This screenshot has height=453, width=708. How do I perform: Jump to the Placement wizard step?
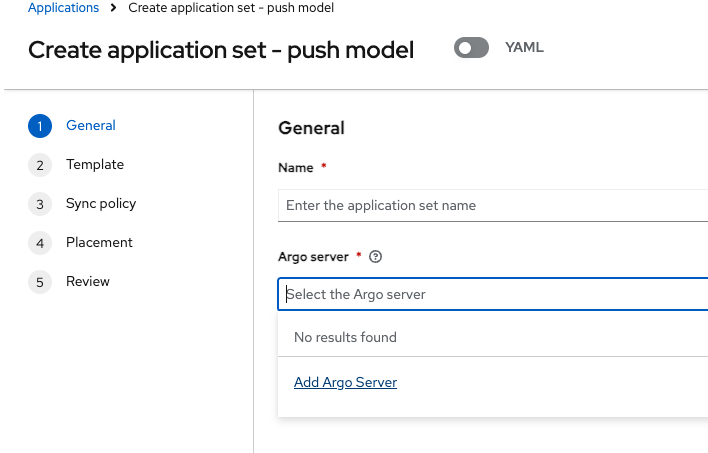pyautogui.click(x=99, y=243)
